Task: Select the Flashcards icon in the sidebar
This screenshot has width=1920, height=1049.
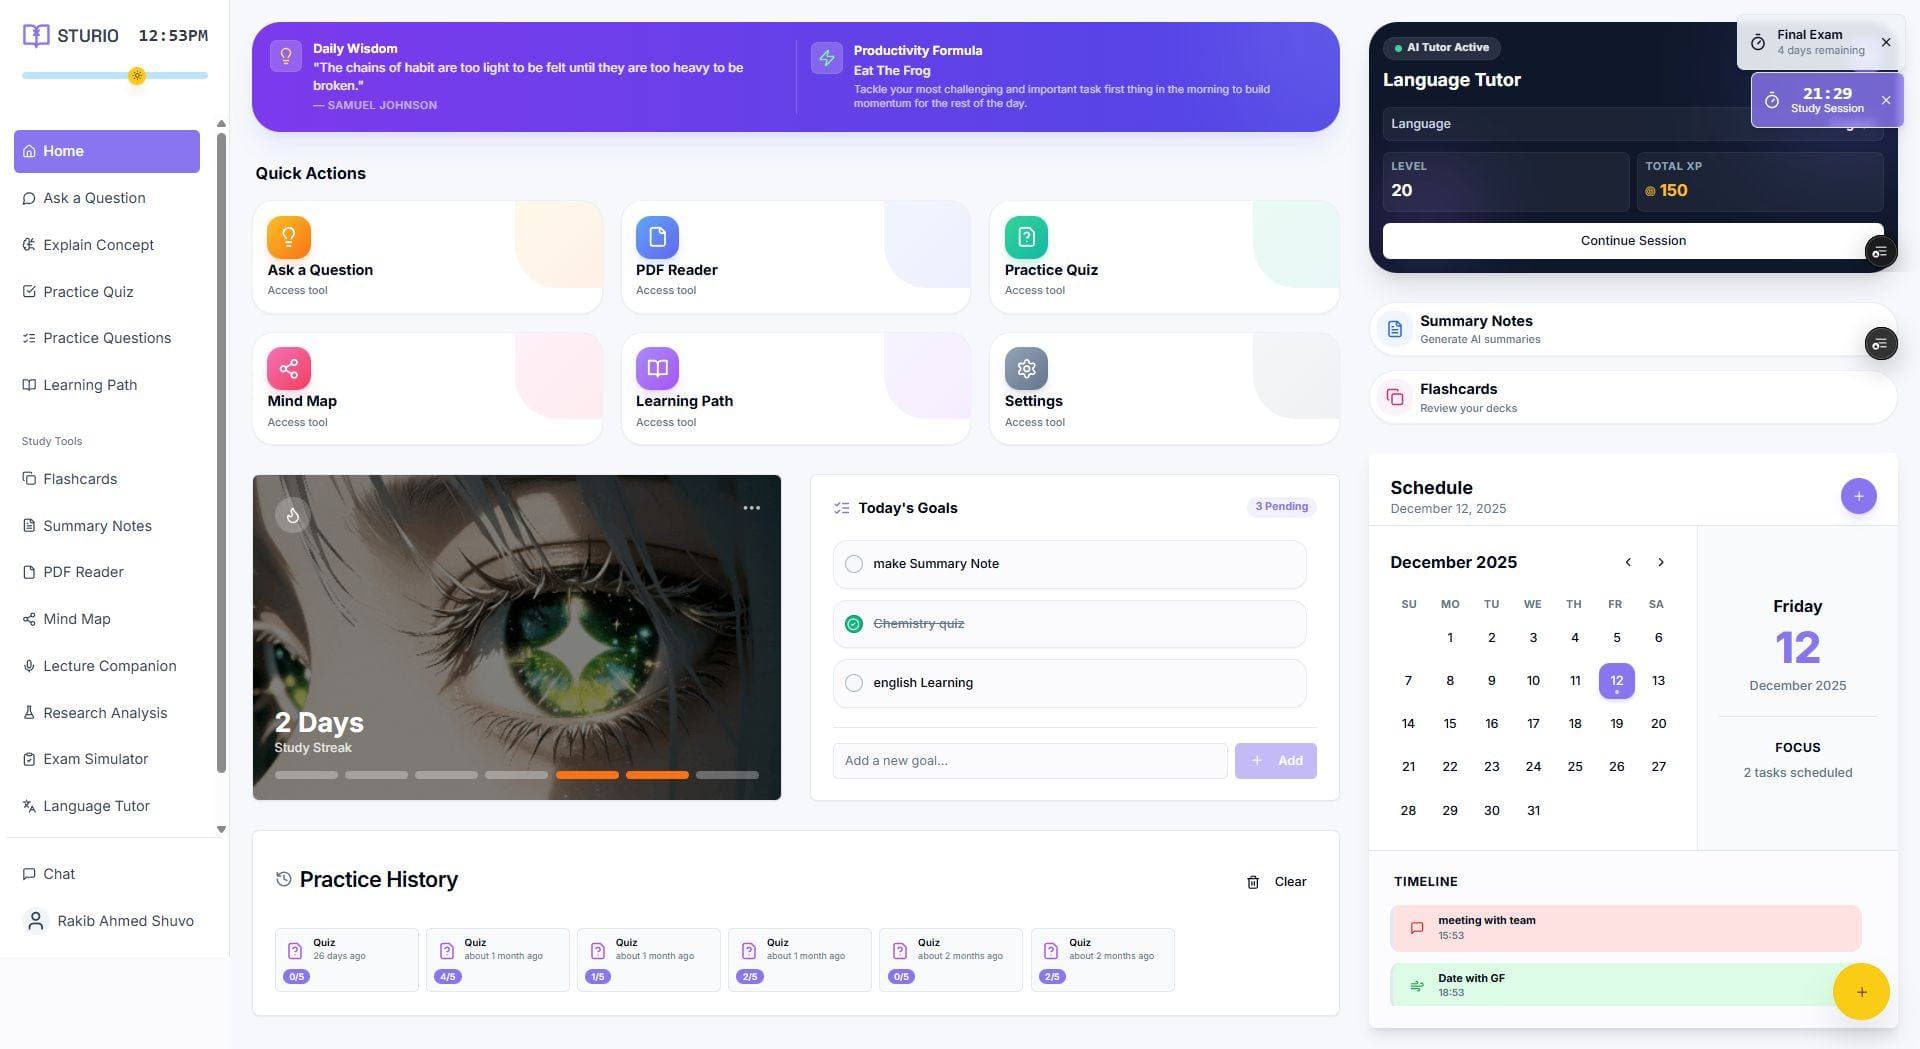Action: (x=29, y=479)
